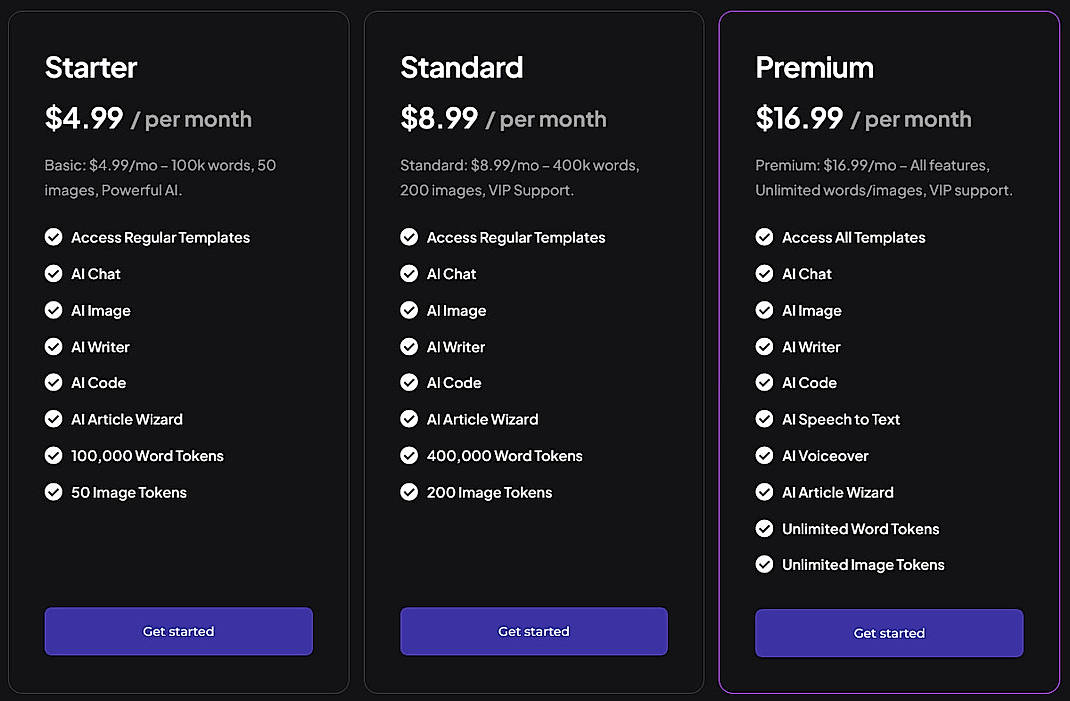
Task: Click Get started under the Starter plan
Action: point(178,631)
